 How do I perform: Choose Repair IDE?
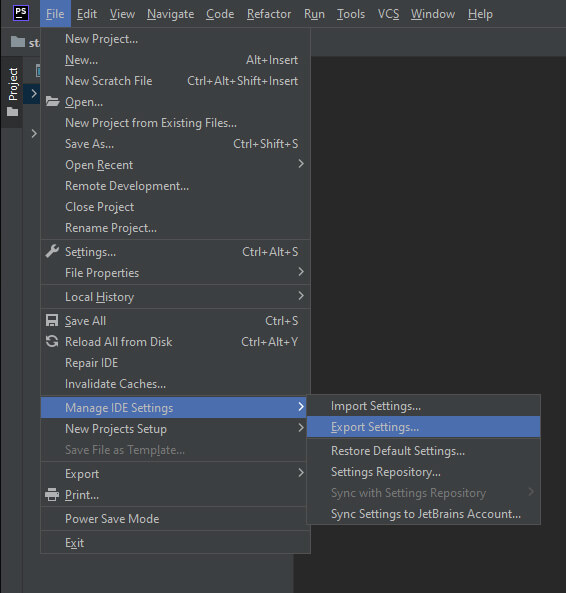[175, 363]
